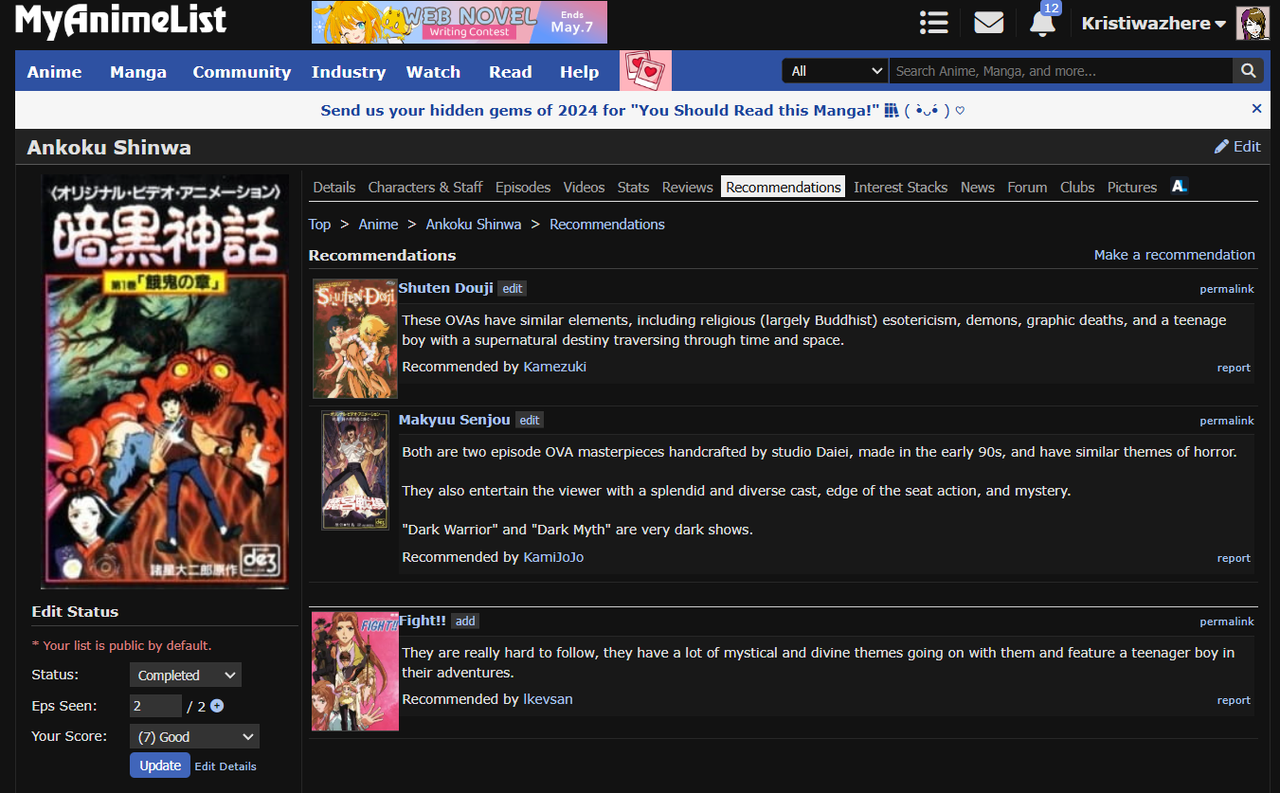Open the Watch menu
The width and height of the screenshot is (1280, 793).
pyautogui.click(x=433, y=72)
